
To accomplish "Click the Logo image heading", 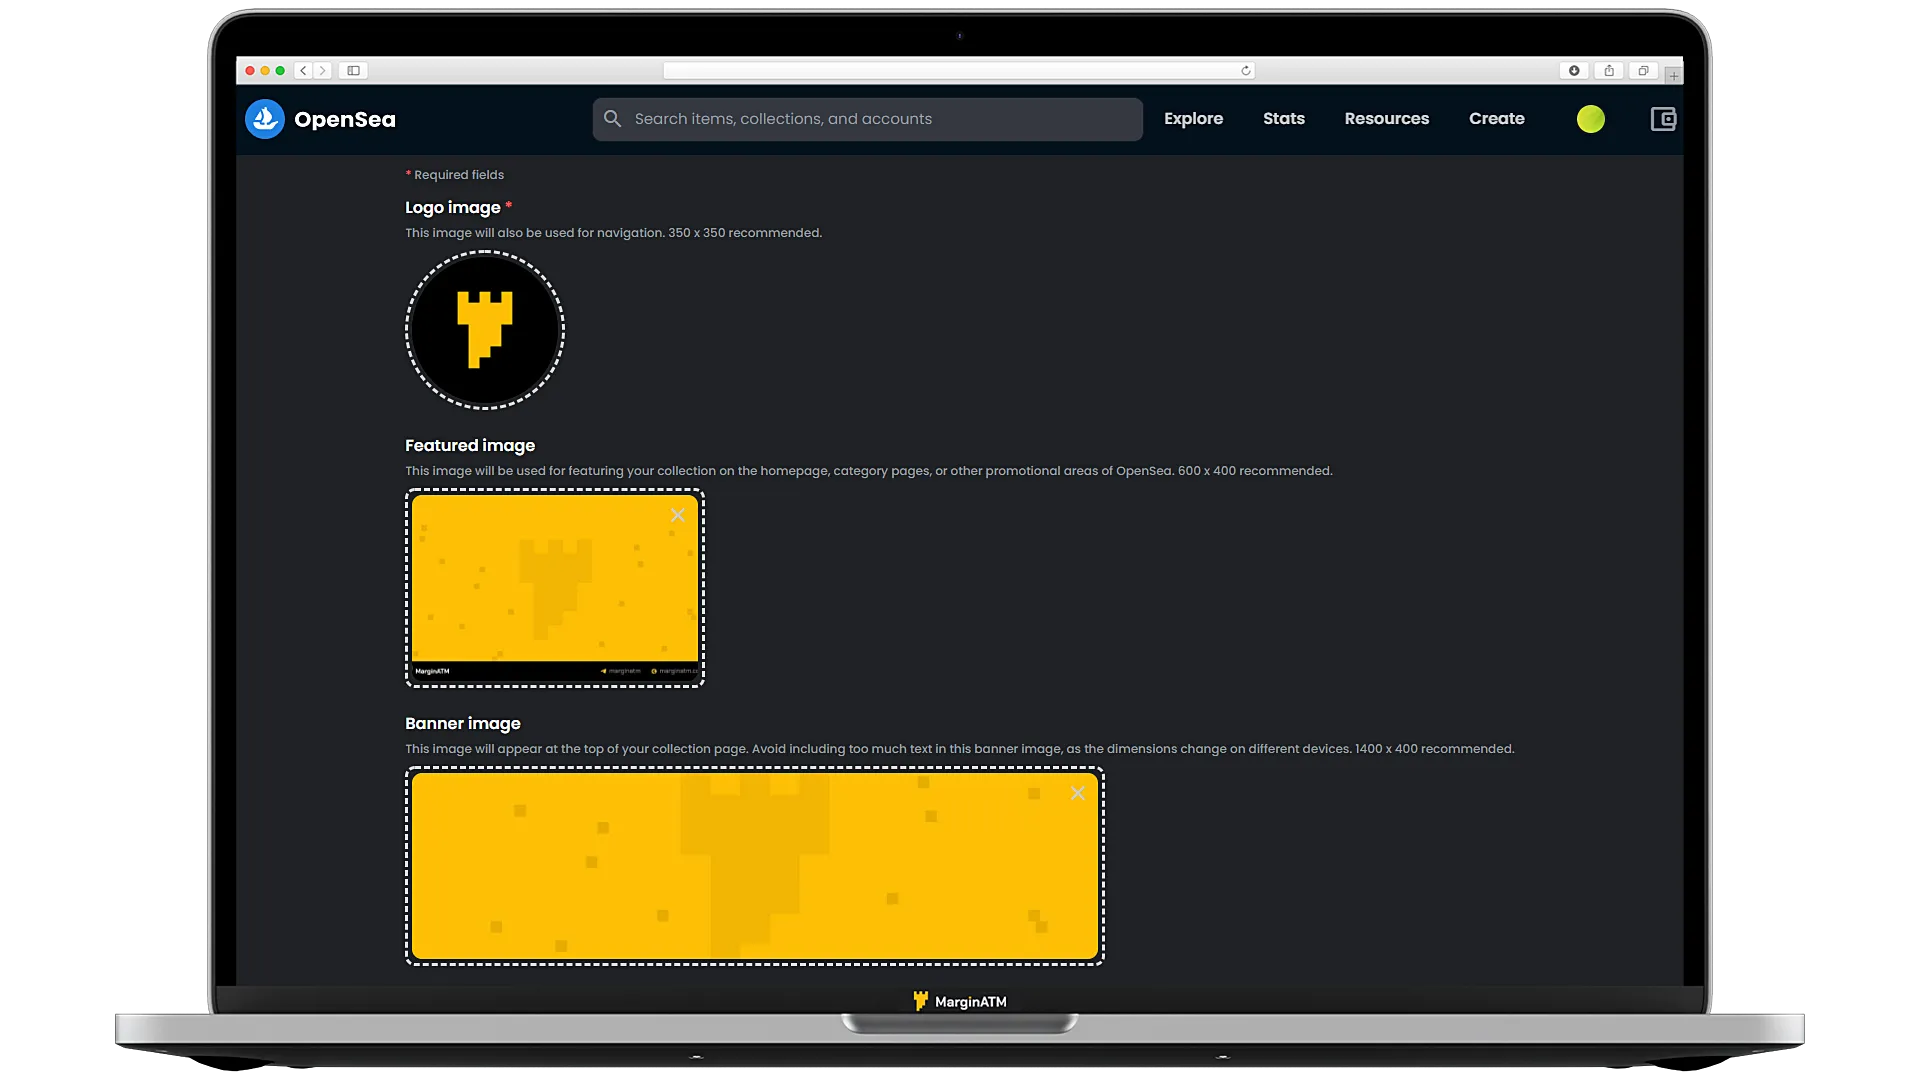I will (453, 207).
